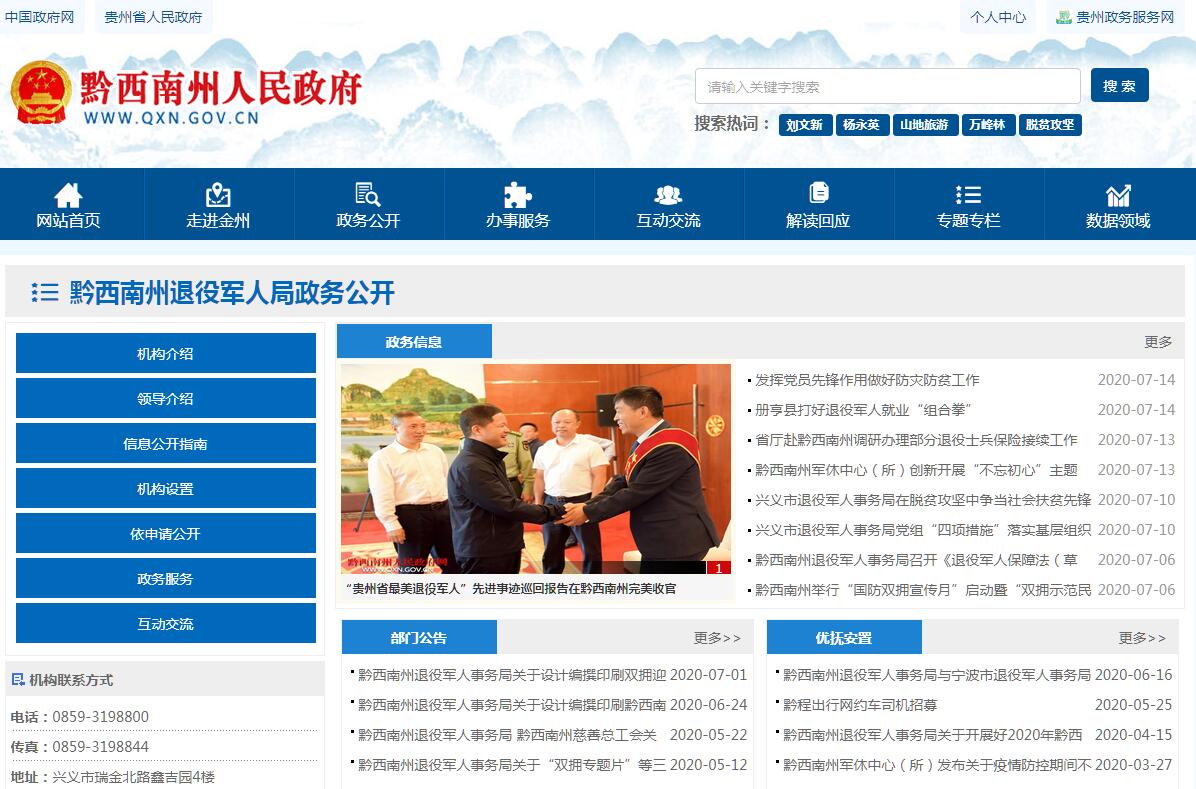Click the 贵州政务服务网 icon
This screenshot has width=1196, height=789.
click(x=1063, y=17)
